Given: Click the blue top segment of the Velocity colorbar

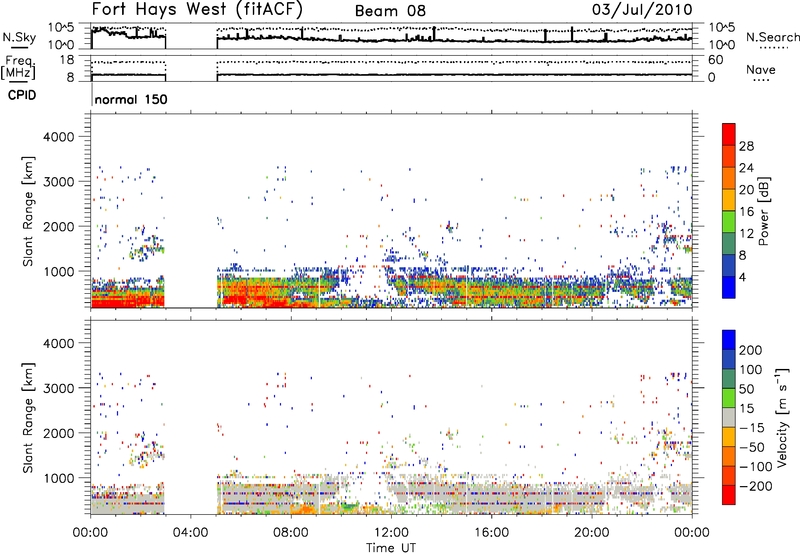Looking at the screenshot, I should pos(729,340).
